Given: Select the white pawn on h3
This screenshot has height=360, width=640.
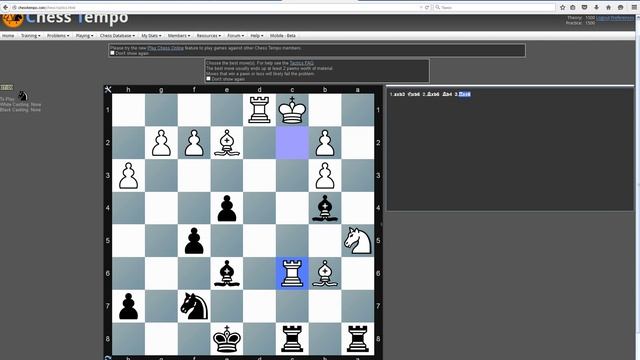Looking at the screenshot, I should pos(129,175).
